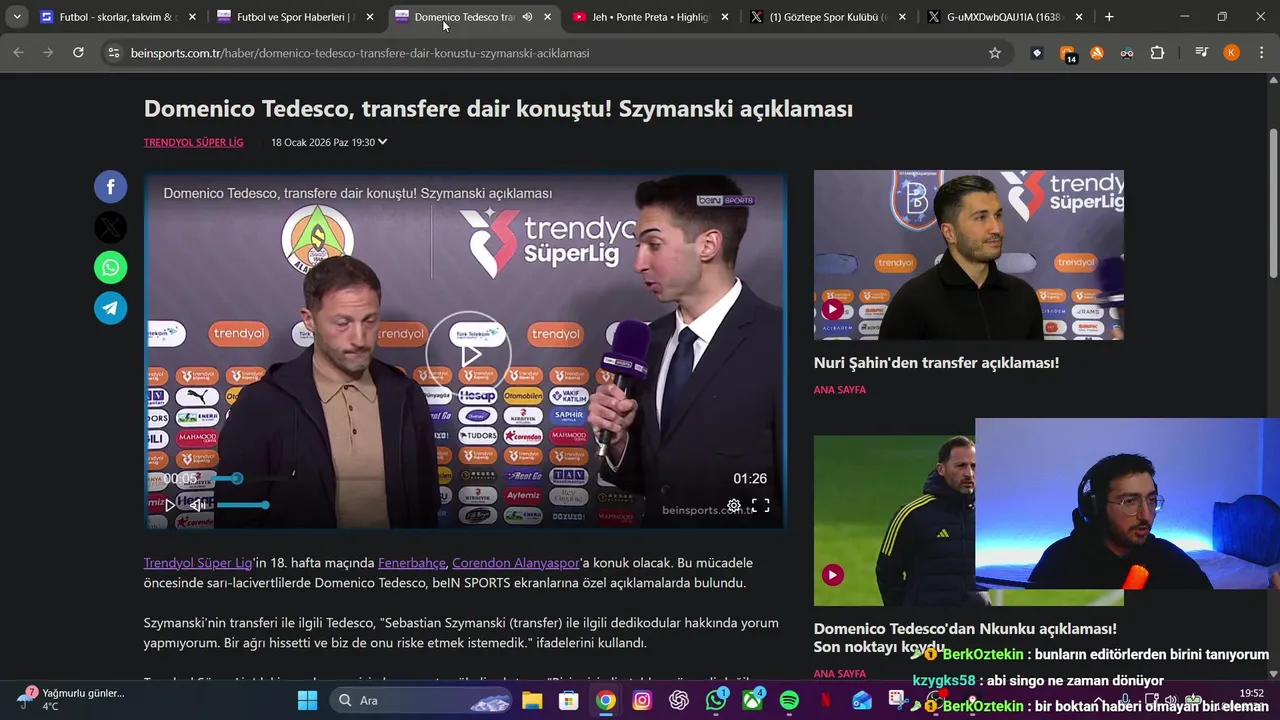This screenshot has width=1280, height=720.
Task: Play the Tedesco interview video
Action: [469, 354]
